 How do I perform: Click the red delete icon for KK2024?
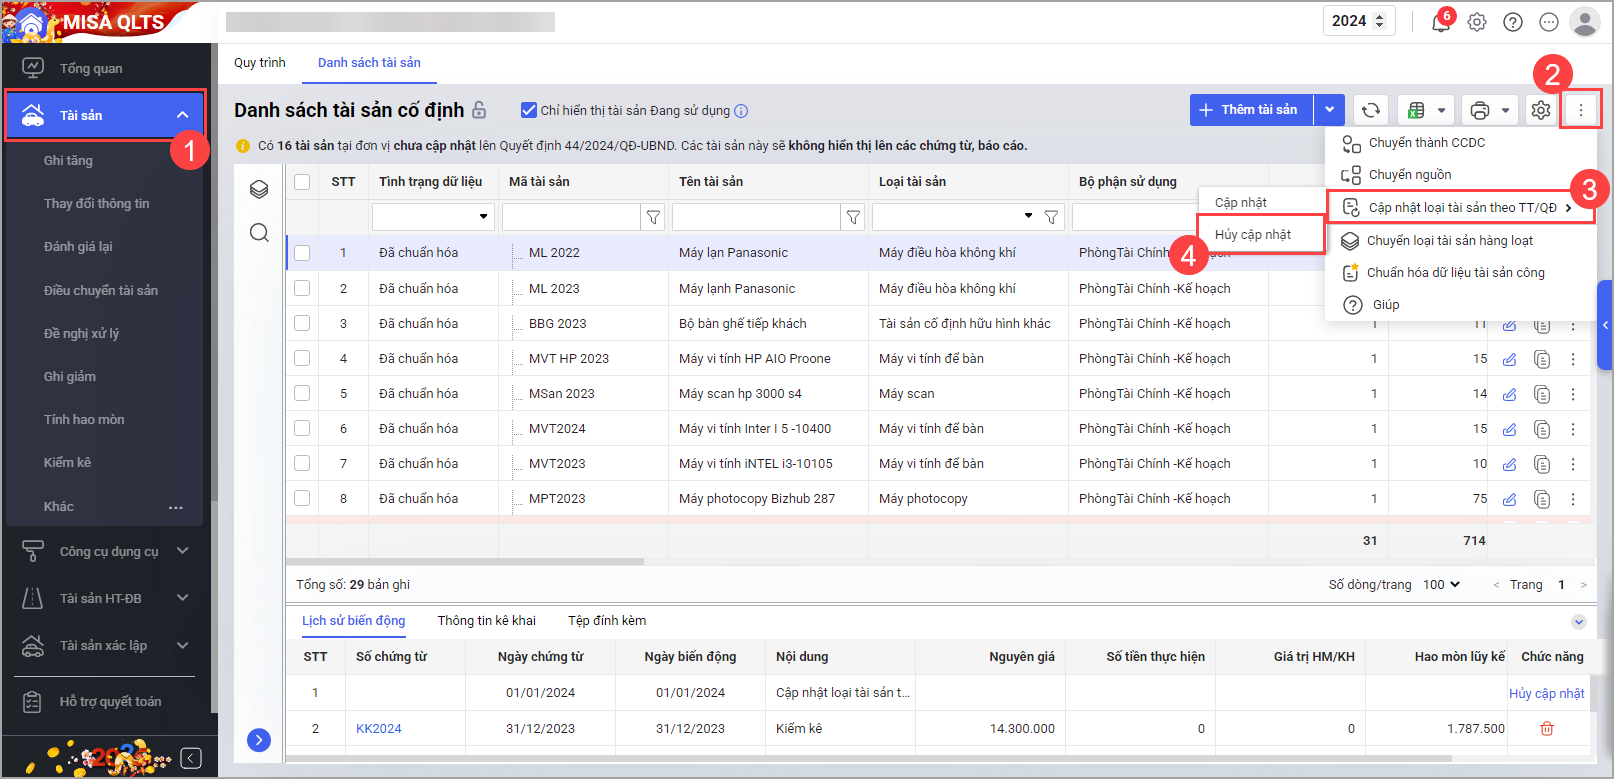(1546, 729)
